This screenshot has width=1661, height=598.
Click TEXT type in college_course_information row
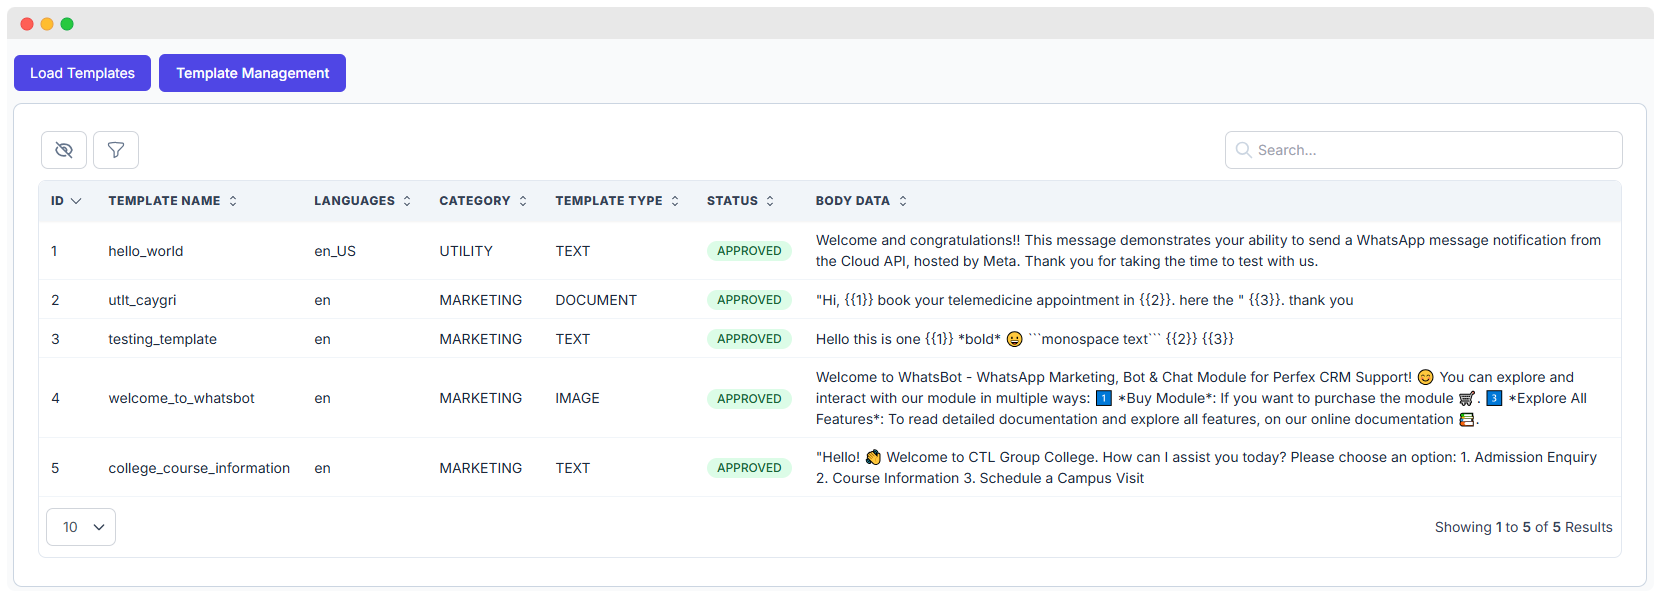pyautogui.click(x=573, y=468)
